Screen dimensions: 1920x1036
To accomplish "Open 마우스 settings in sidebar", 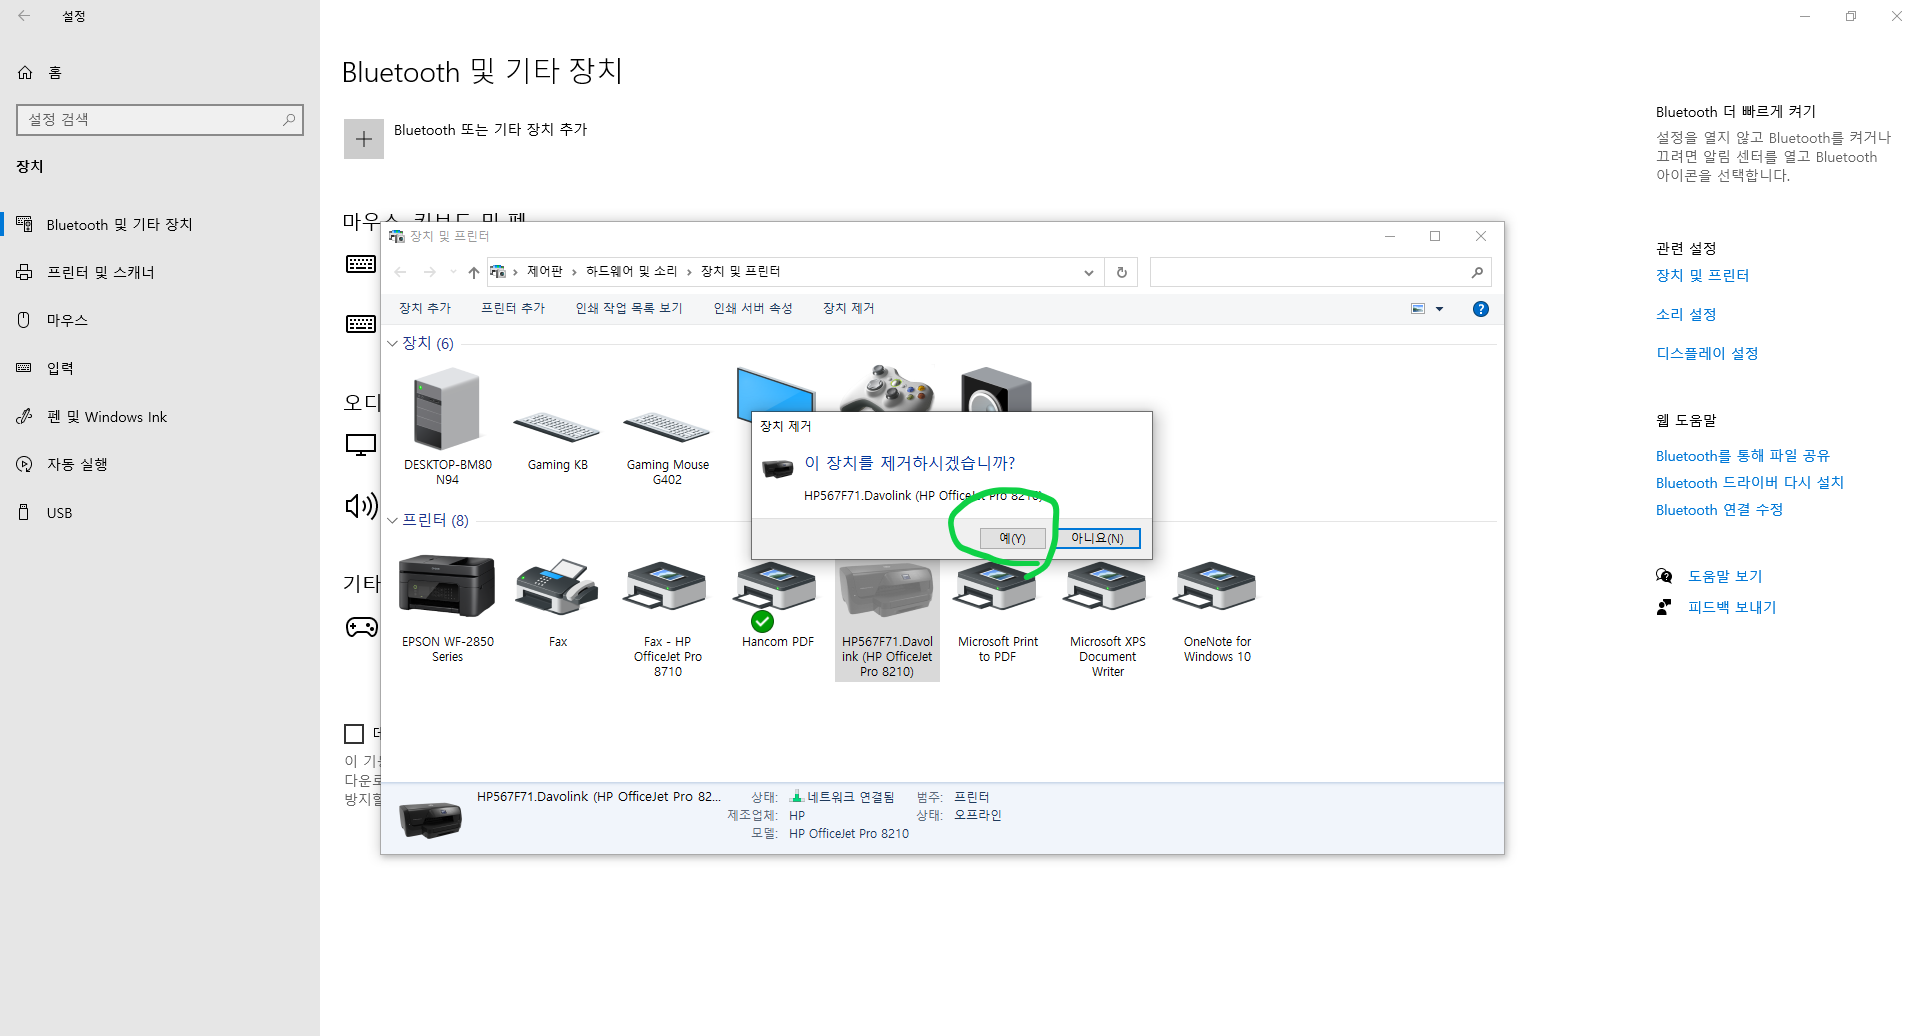I will [x=160, y=320].
